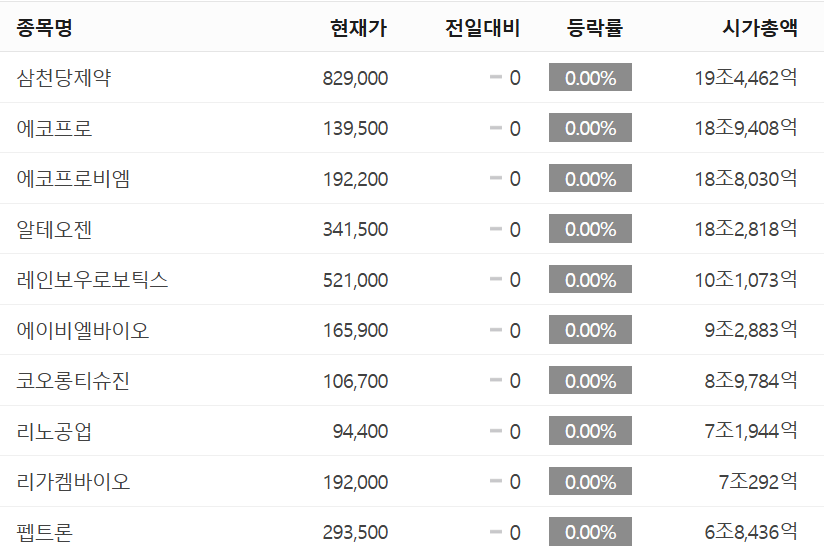Image resolution: width=824 pixels, height=553 pixels.
Task: Sort by the 종목명 column header
Action: 44,27
